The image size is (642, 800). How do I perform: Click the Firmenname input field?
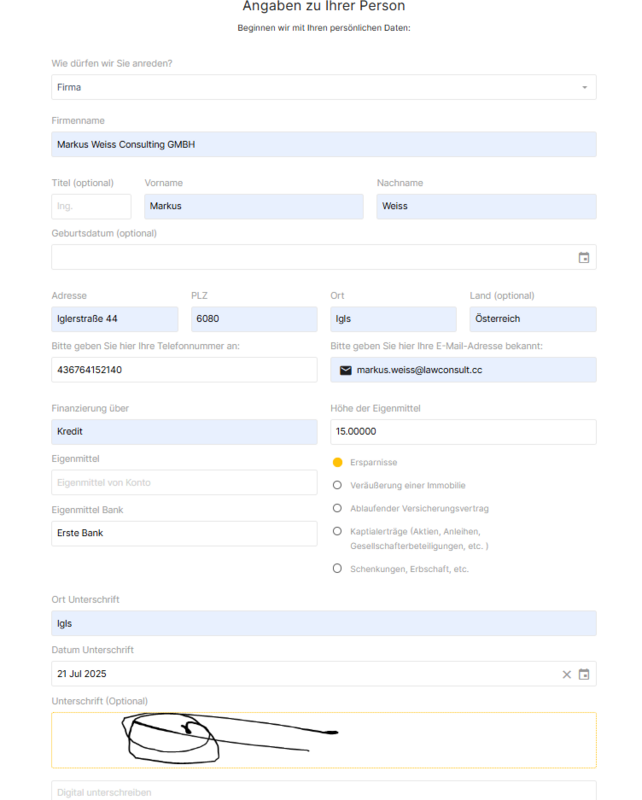pyautogui.click(x=323, y=144)
